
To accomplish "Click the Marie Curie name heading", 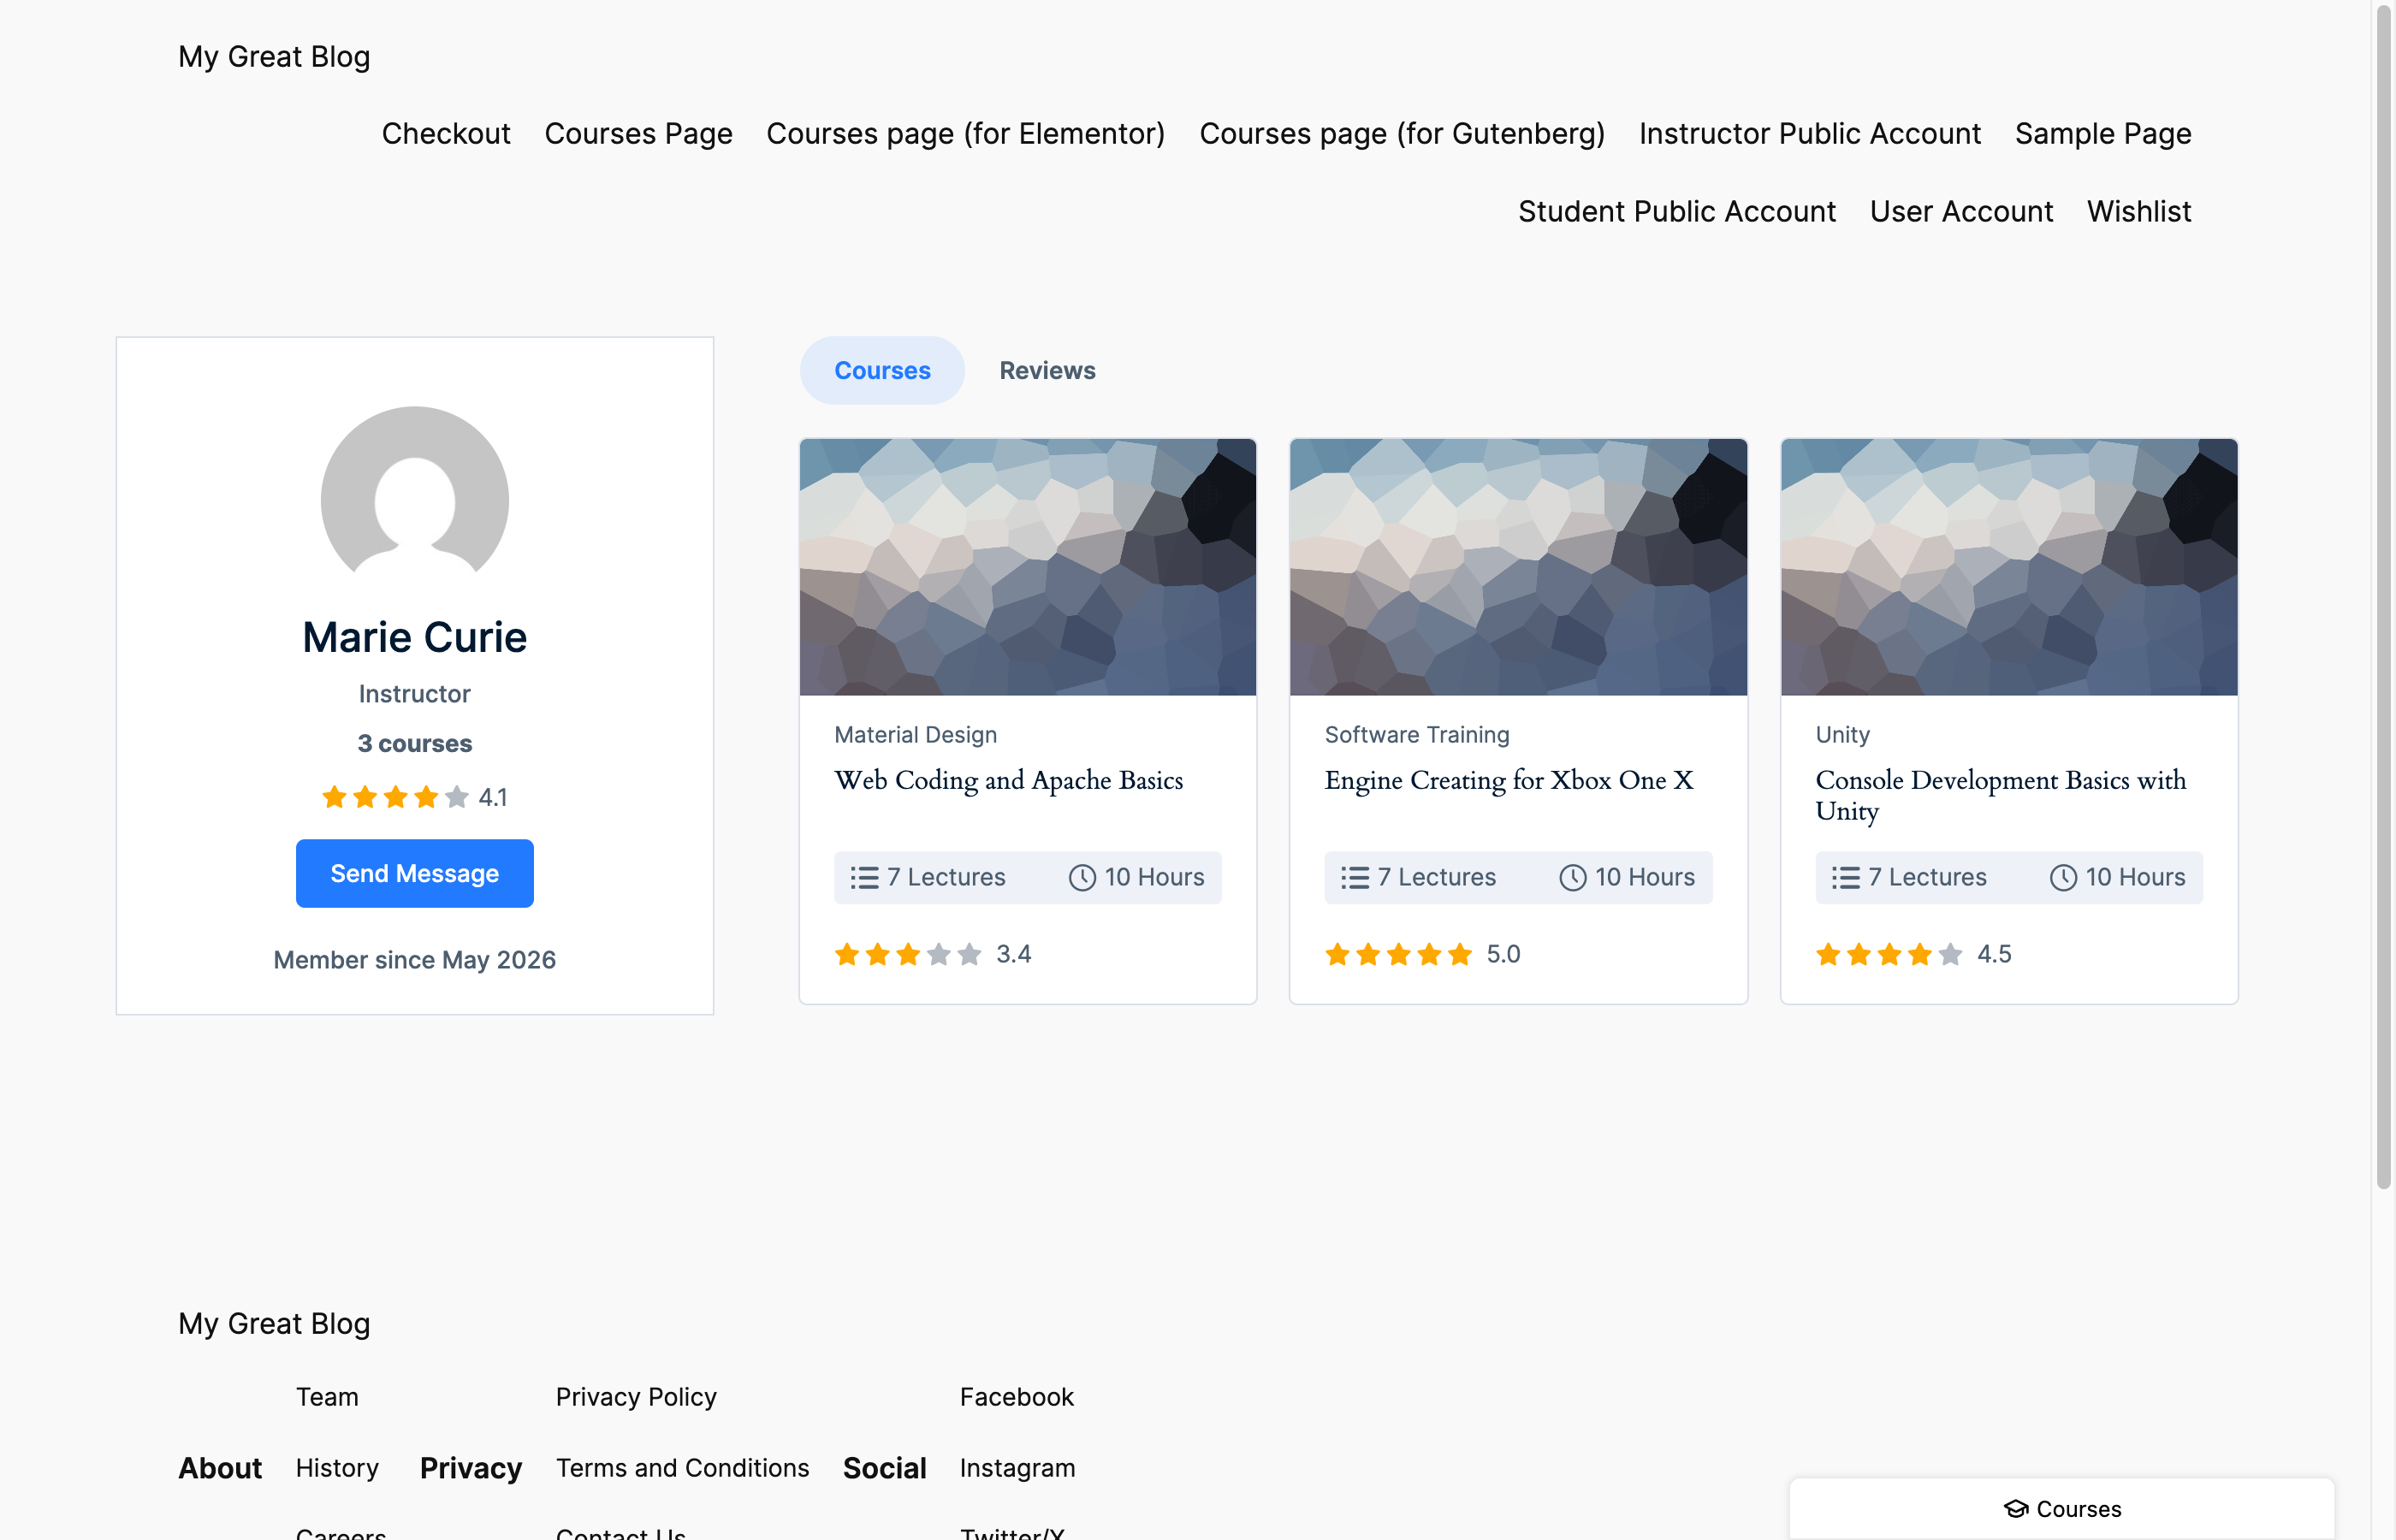I will tap(414, 637).
